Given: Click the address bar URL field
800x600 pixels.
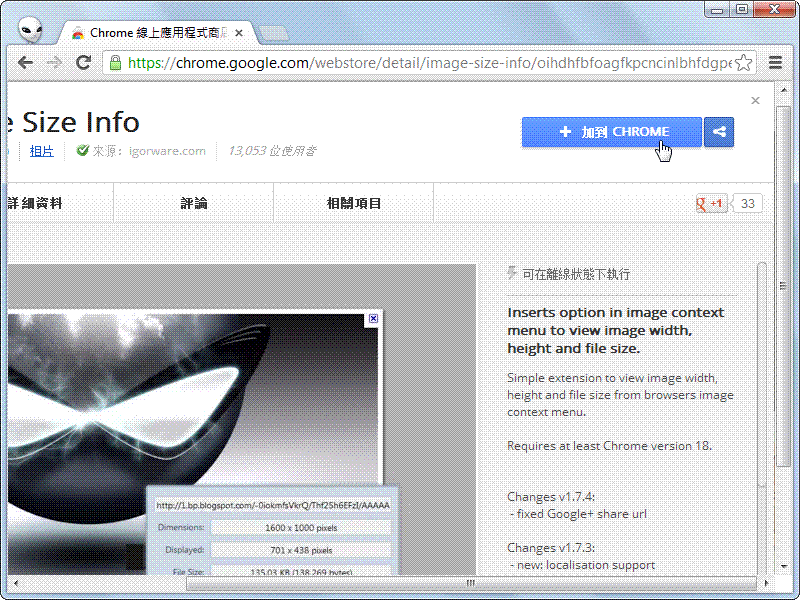Looking at the screenshot, I should (x=429, y=63).
